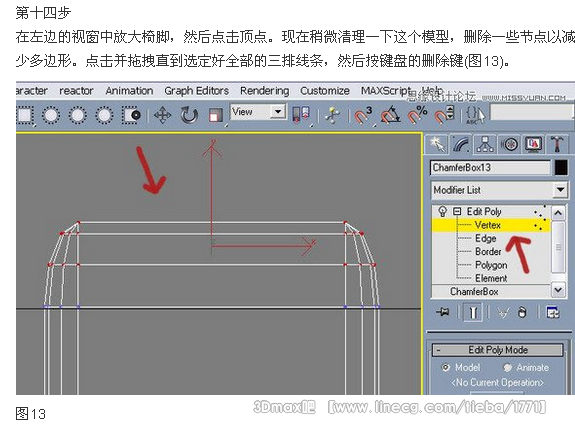Click Configure Modifier Sets icon

[553, 313]
